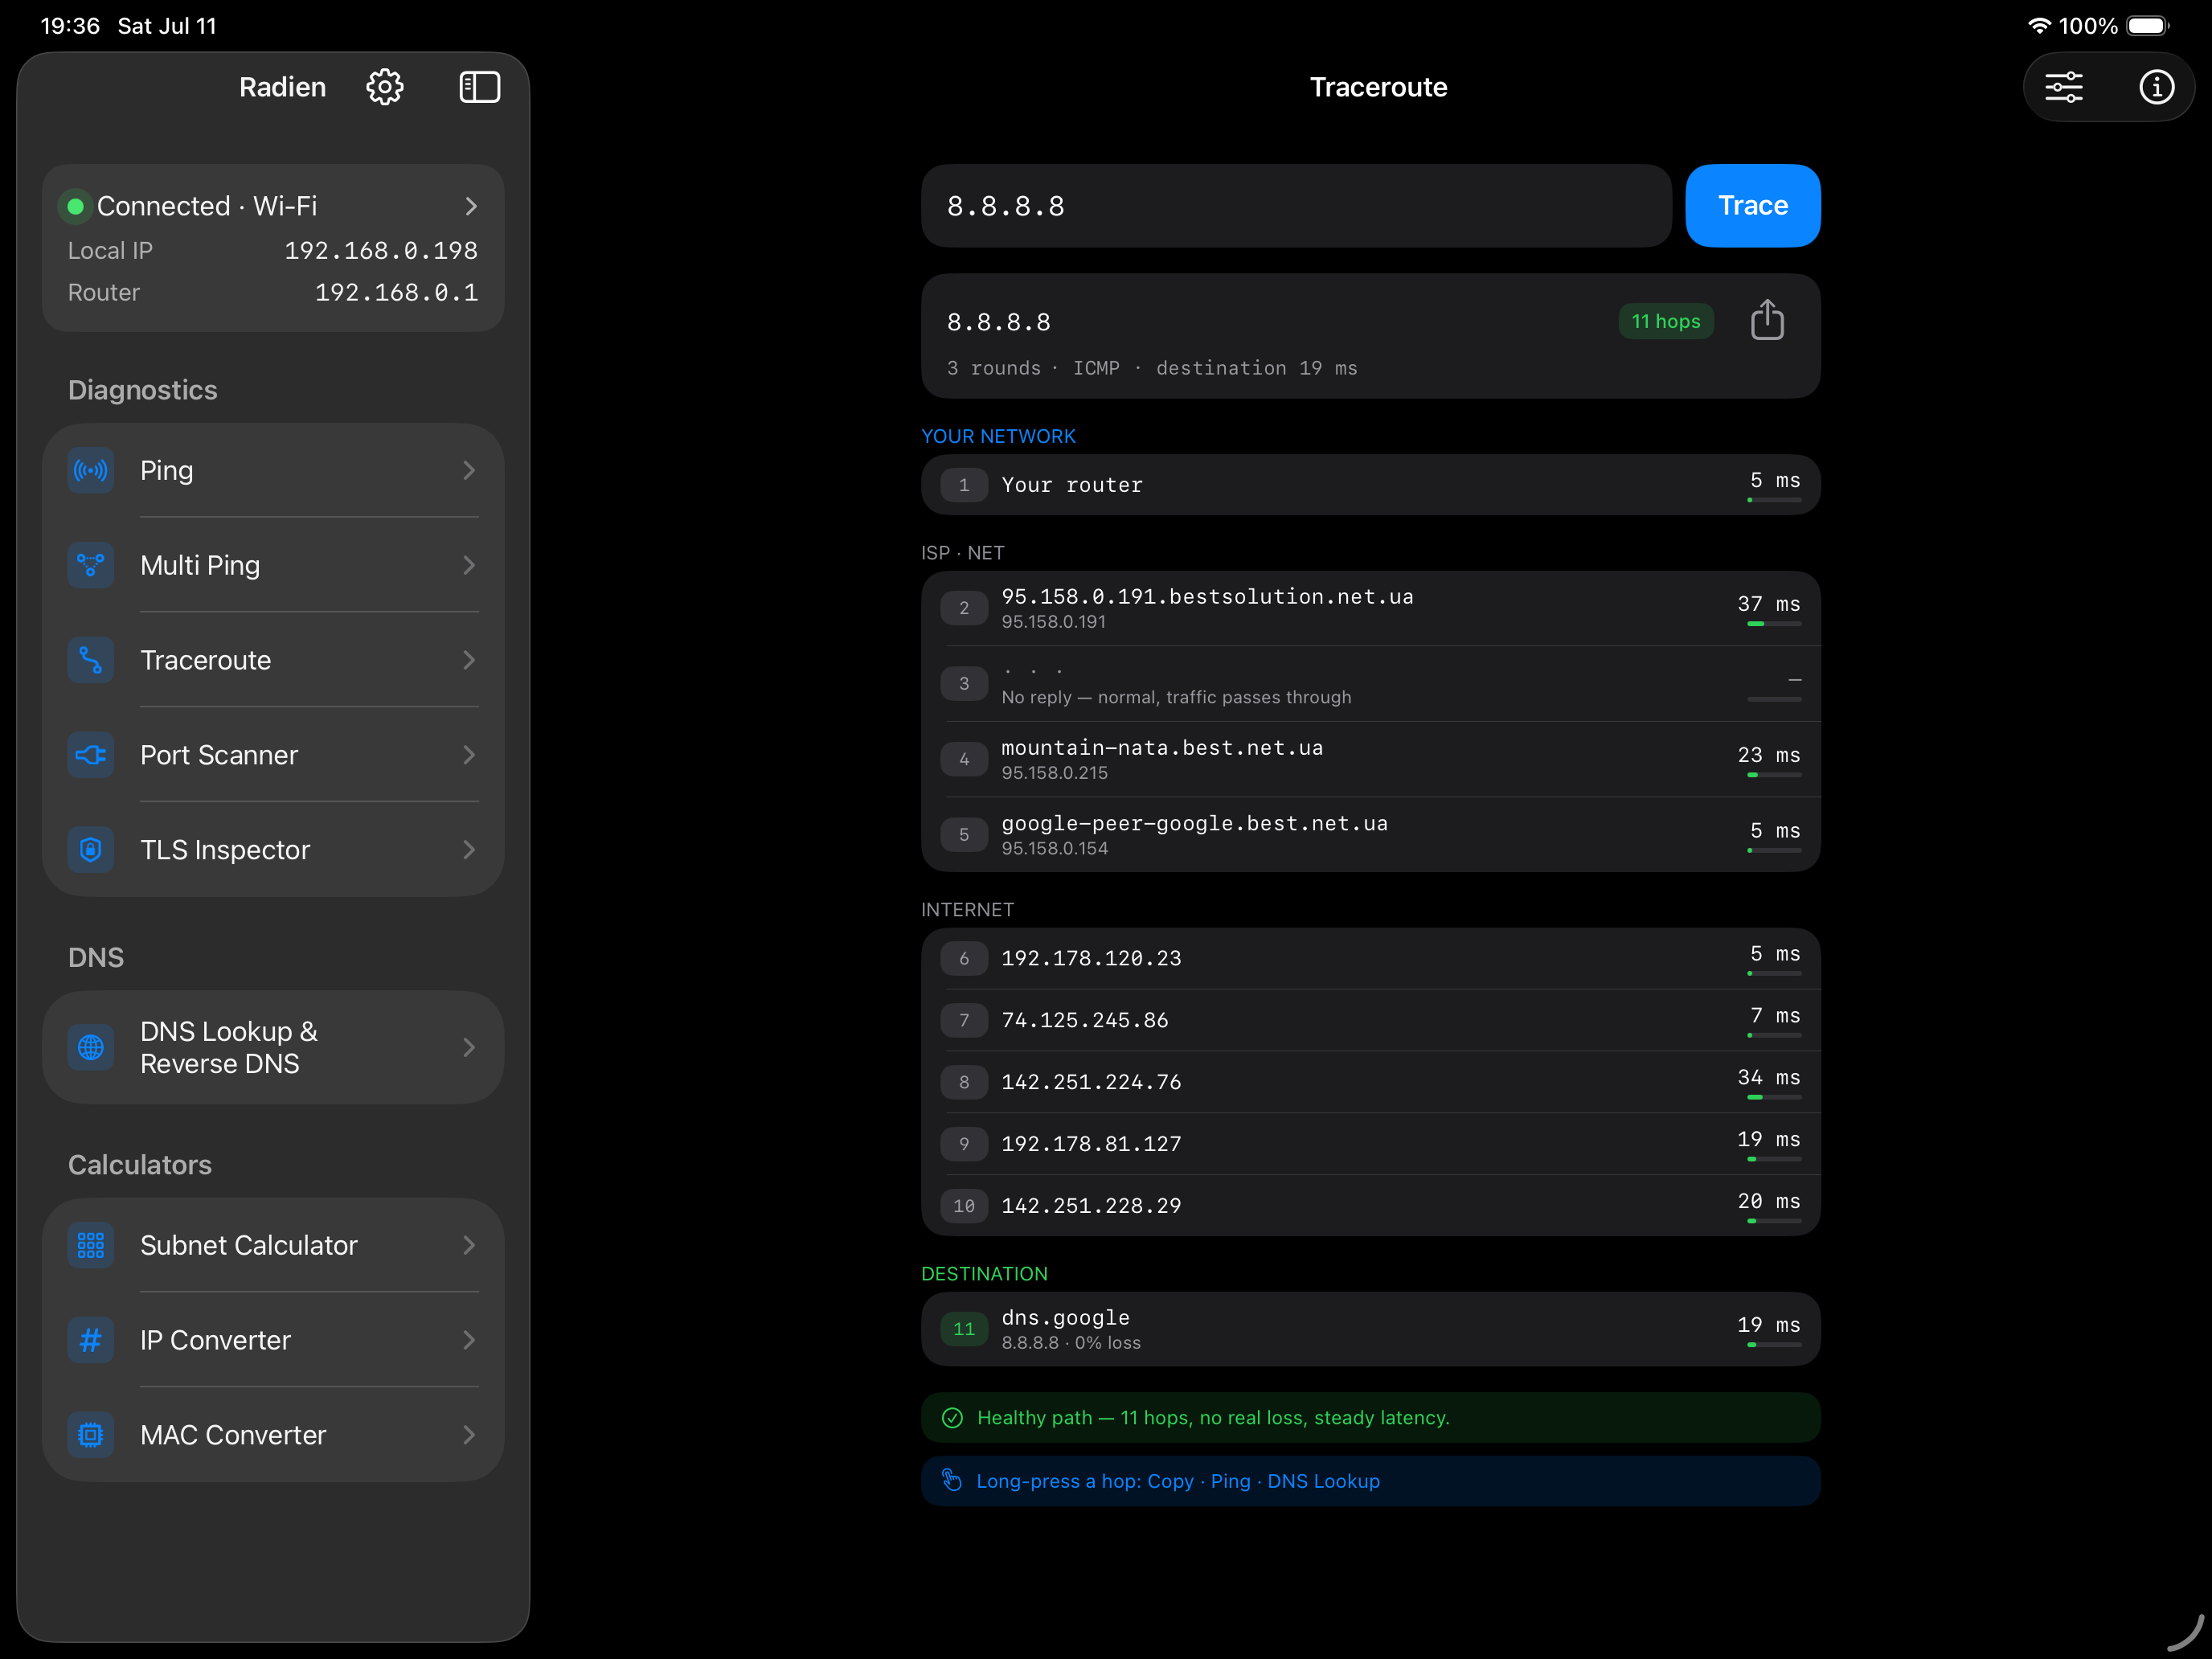Select hop 10 142.251.228.29
The height and width of the screenshot is (1659, 2212).
coord(1370,1206)
